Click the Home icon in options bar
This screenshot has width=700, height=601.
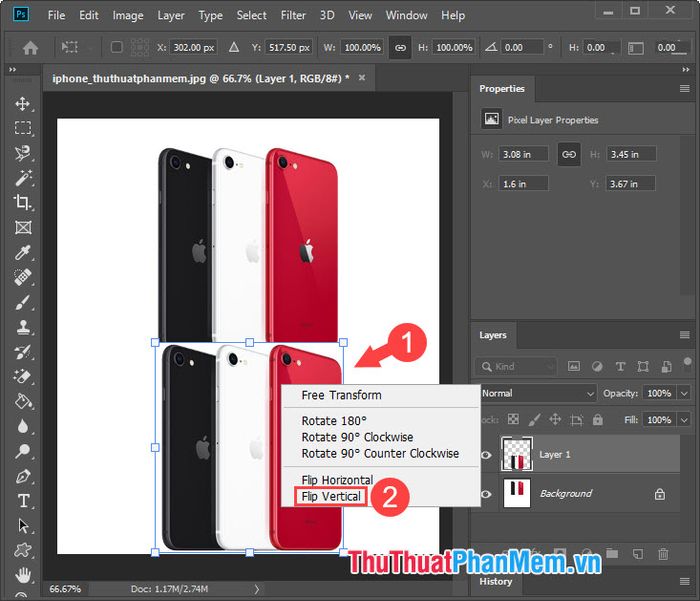pos(30,47)
